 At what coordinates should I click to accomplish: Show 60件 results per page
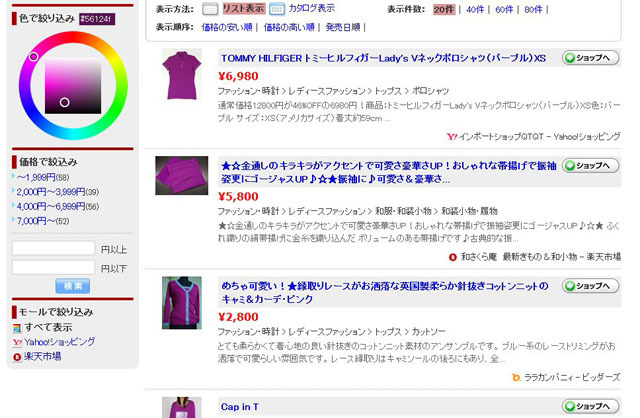[504, 9]
